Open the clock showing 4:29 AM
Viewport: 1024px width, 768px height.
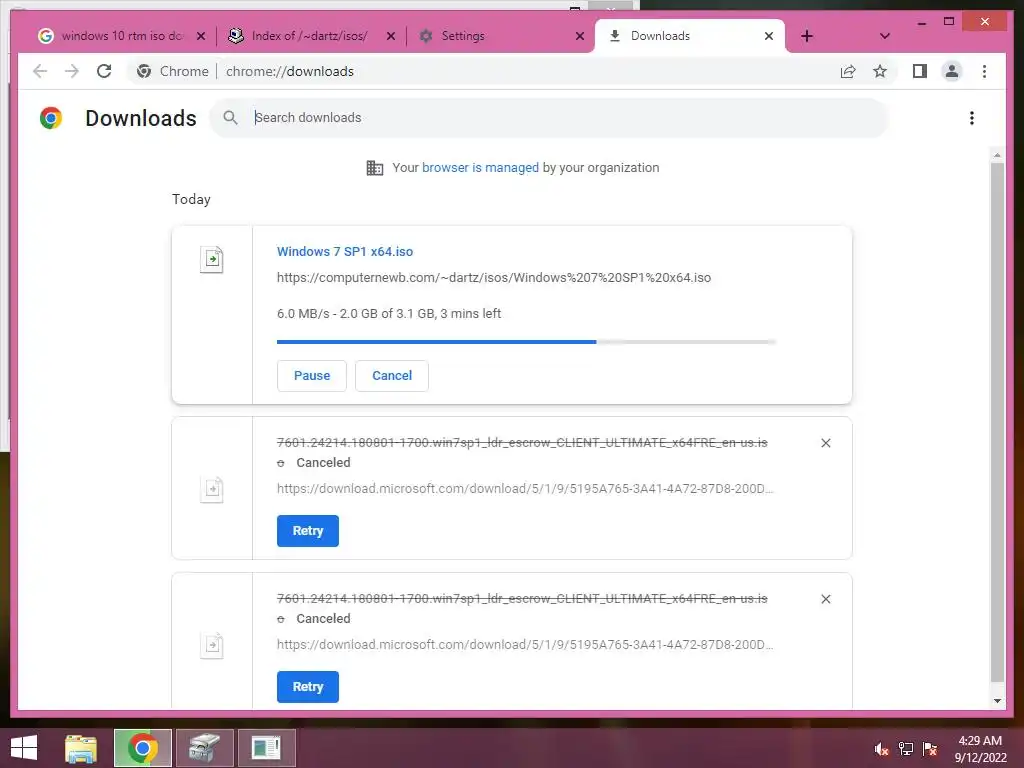point(980,748)
